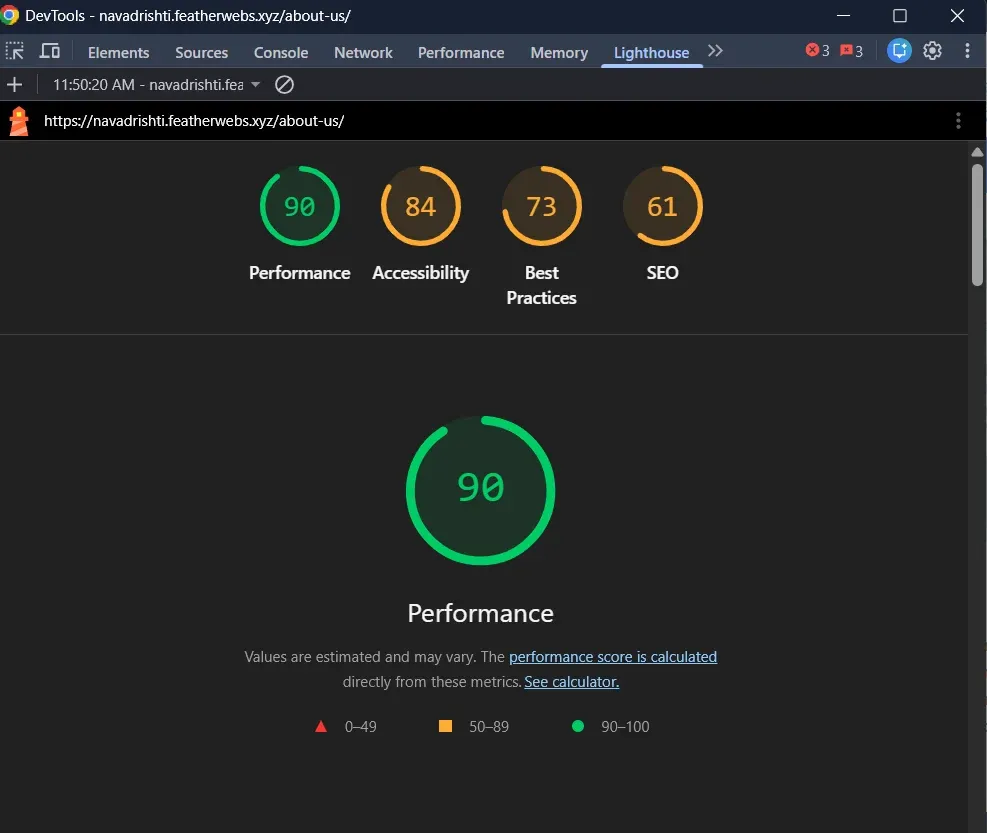Screen dimensions: 987x833
Task: Activate the inspect element picker icon
Action: point(14,52)
